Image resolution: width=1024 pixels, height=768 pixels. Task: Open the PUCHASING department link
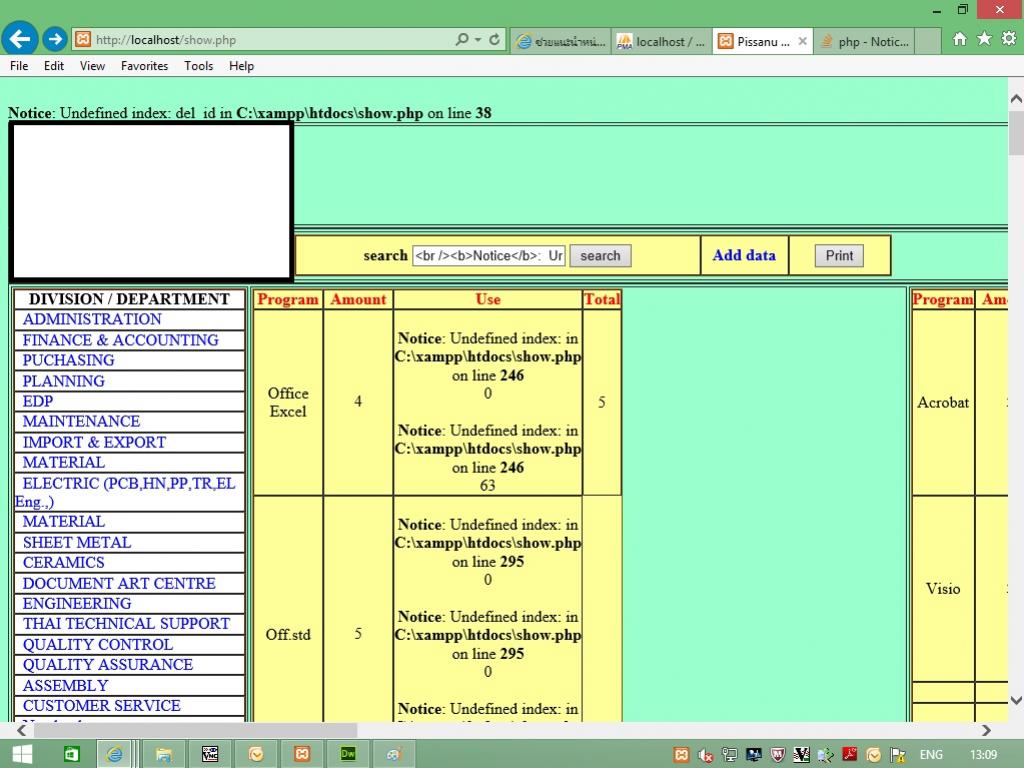pyautogui.click(x=69, y=360)
